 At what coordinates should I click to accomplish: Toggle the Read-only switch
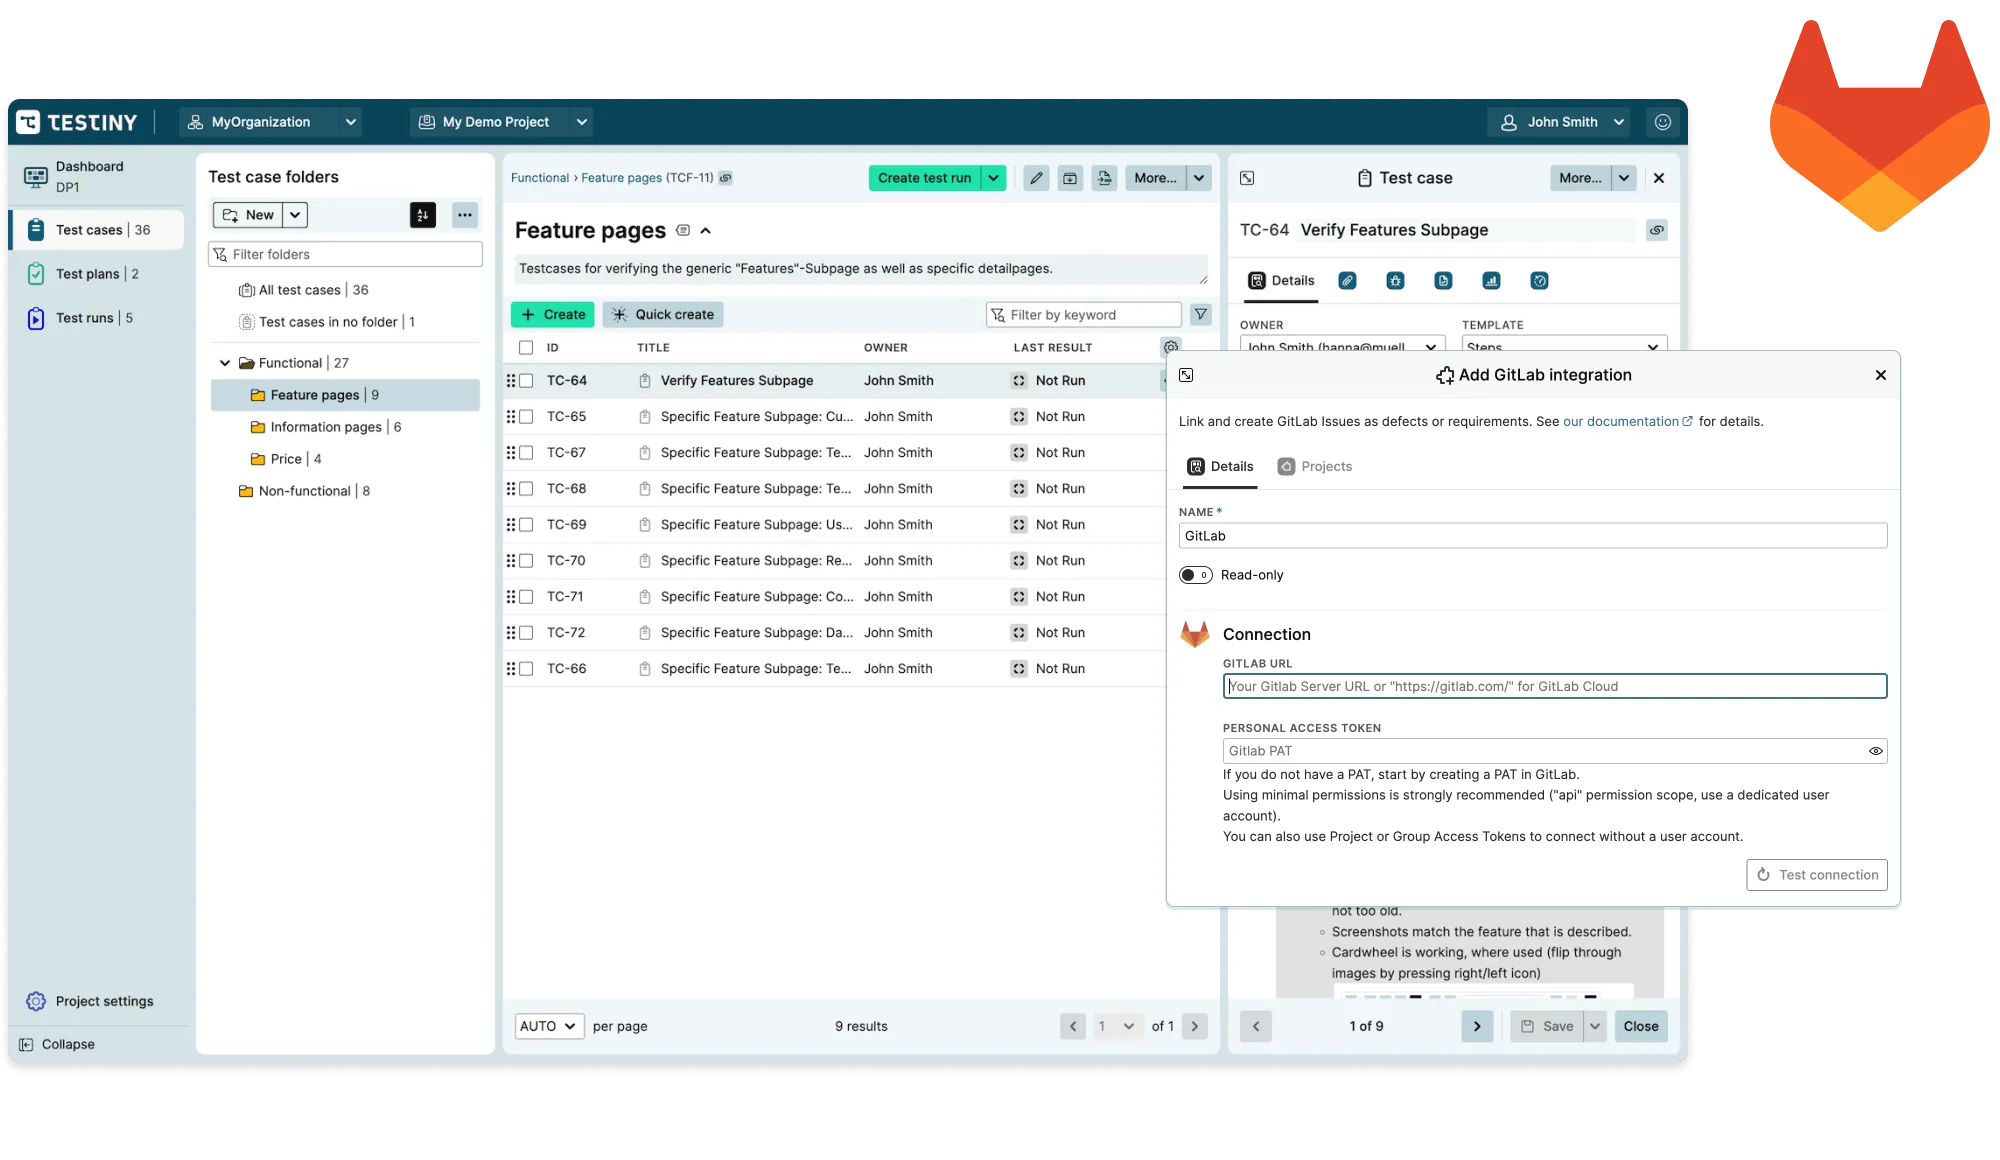coord(1195,575)
